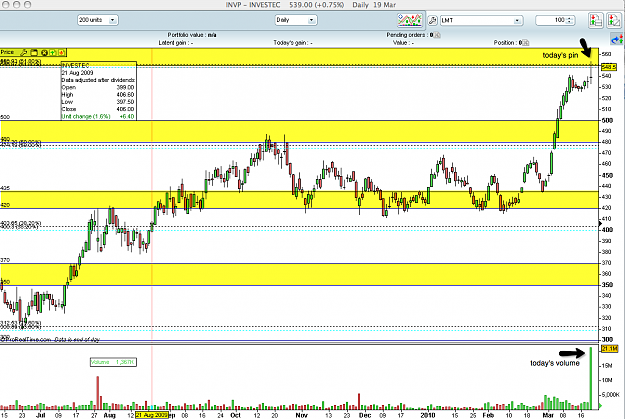
Task: Click the small green arrow beside volume axis
Action: (x=601, y=406)
